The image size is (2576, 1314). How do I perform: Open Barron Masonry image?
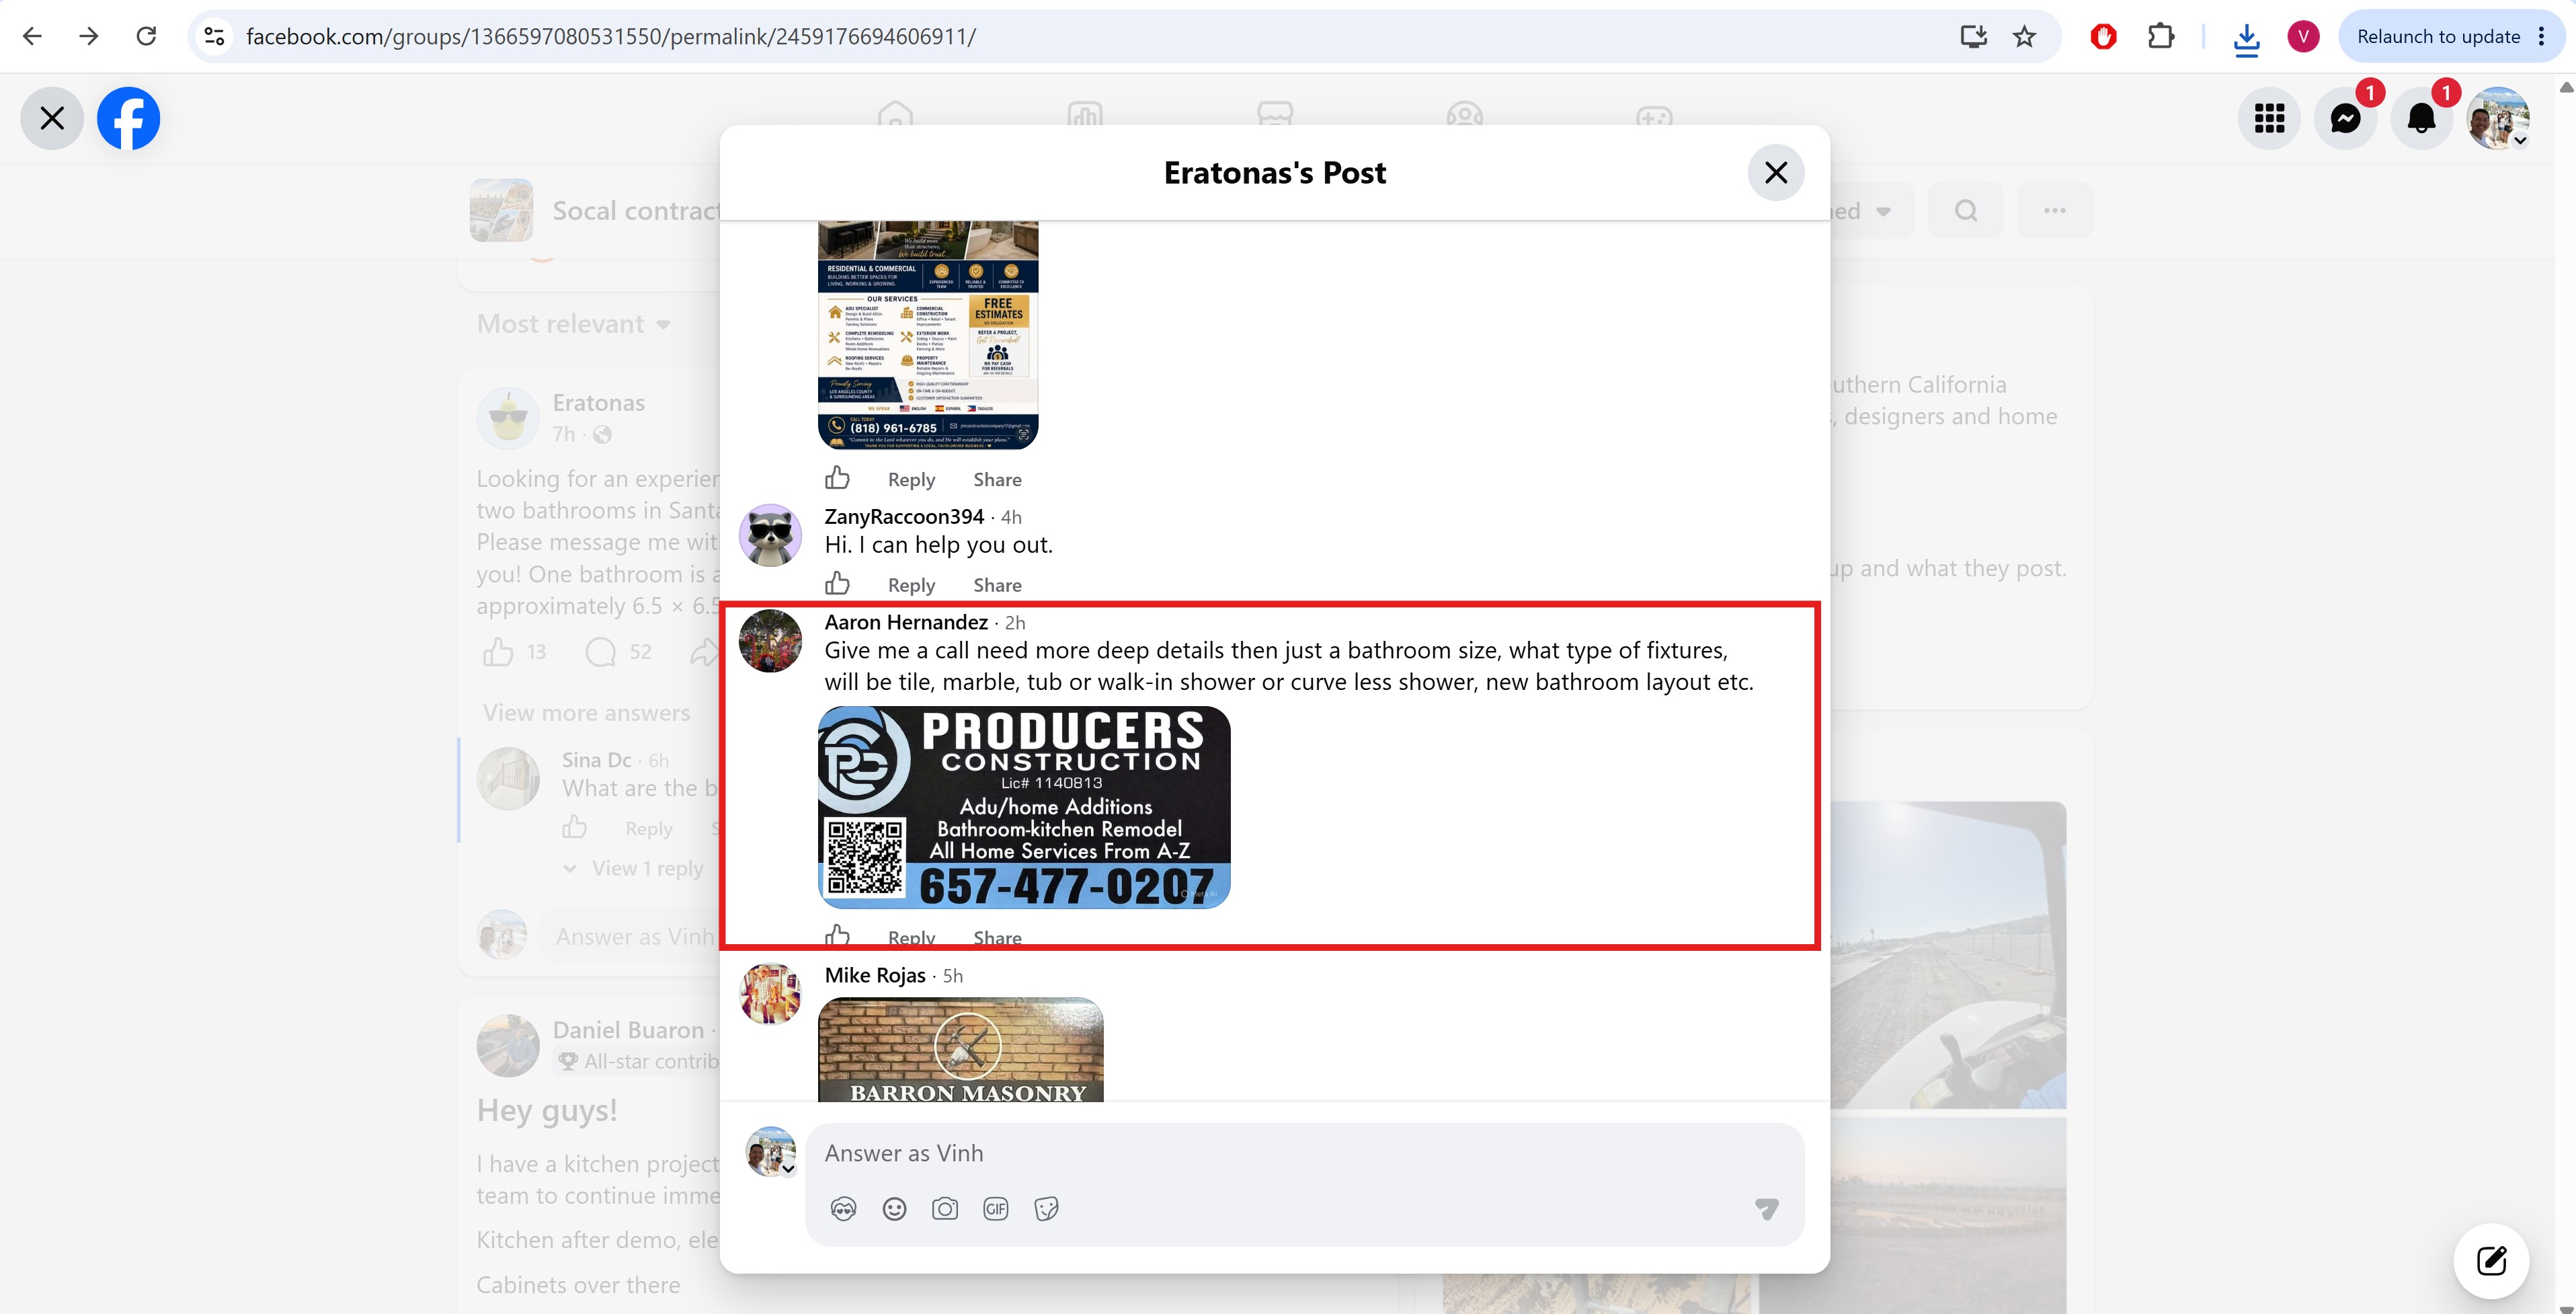[961, 1050]
